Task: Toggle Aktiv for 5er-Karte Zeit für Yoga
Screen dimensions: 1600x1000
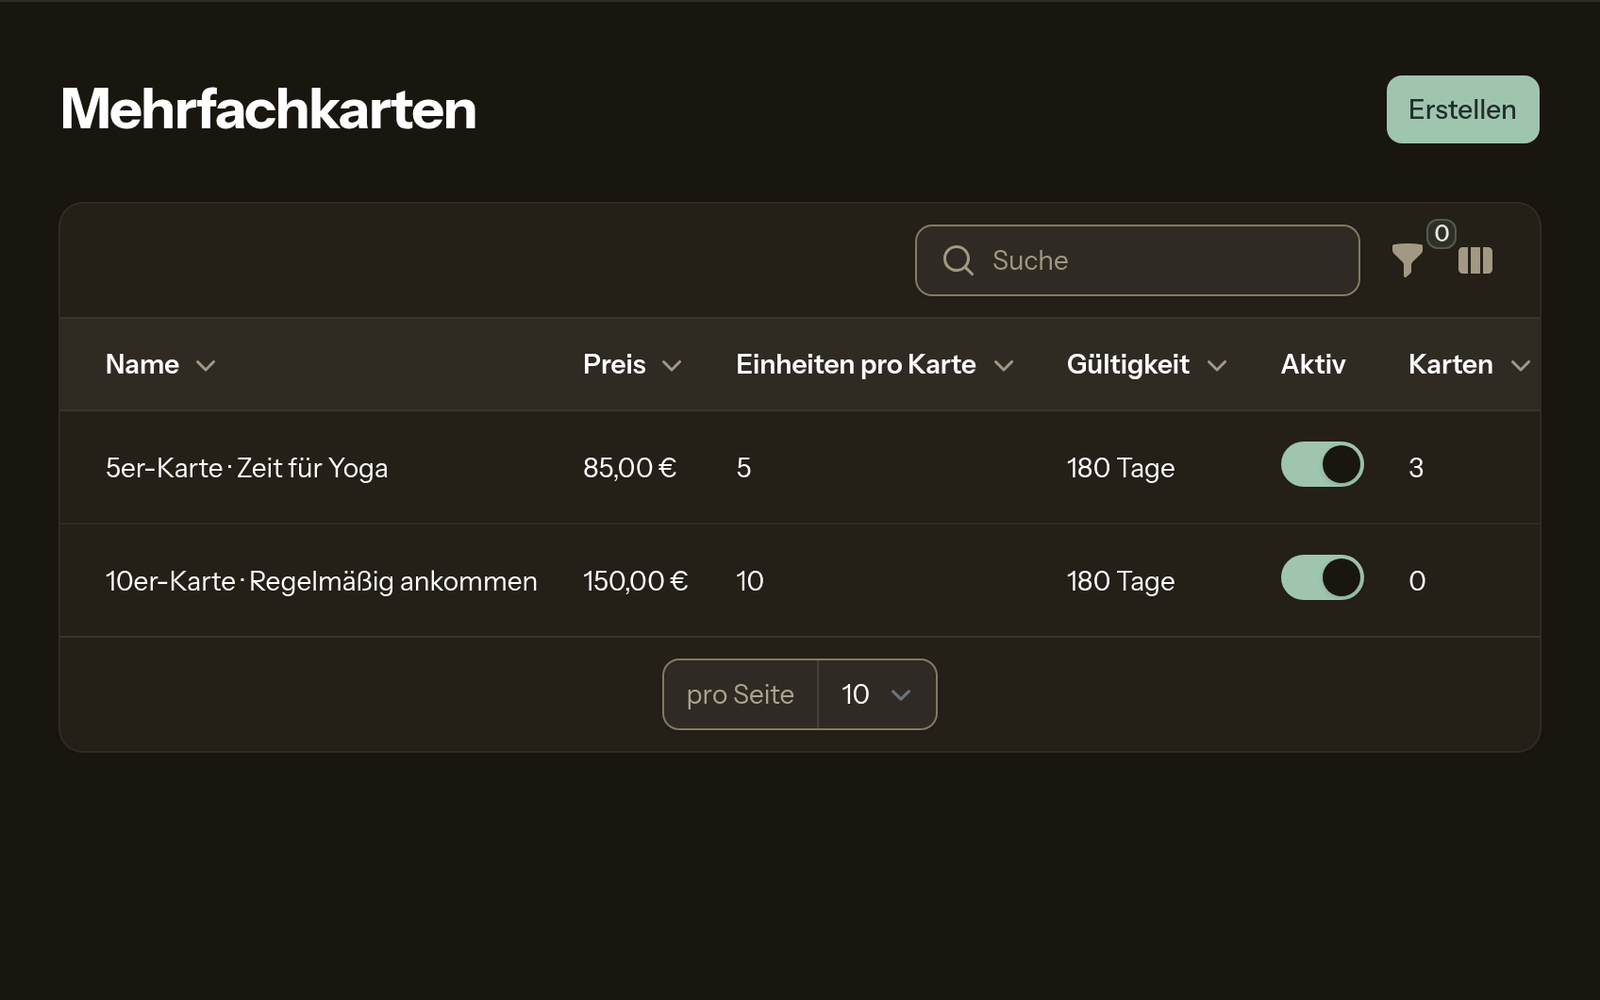Action: [x=1322, y=465]
